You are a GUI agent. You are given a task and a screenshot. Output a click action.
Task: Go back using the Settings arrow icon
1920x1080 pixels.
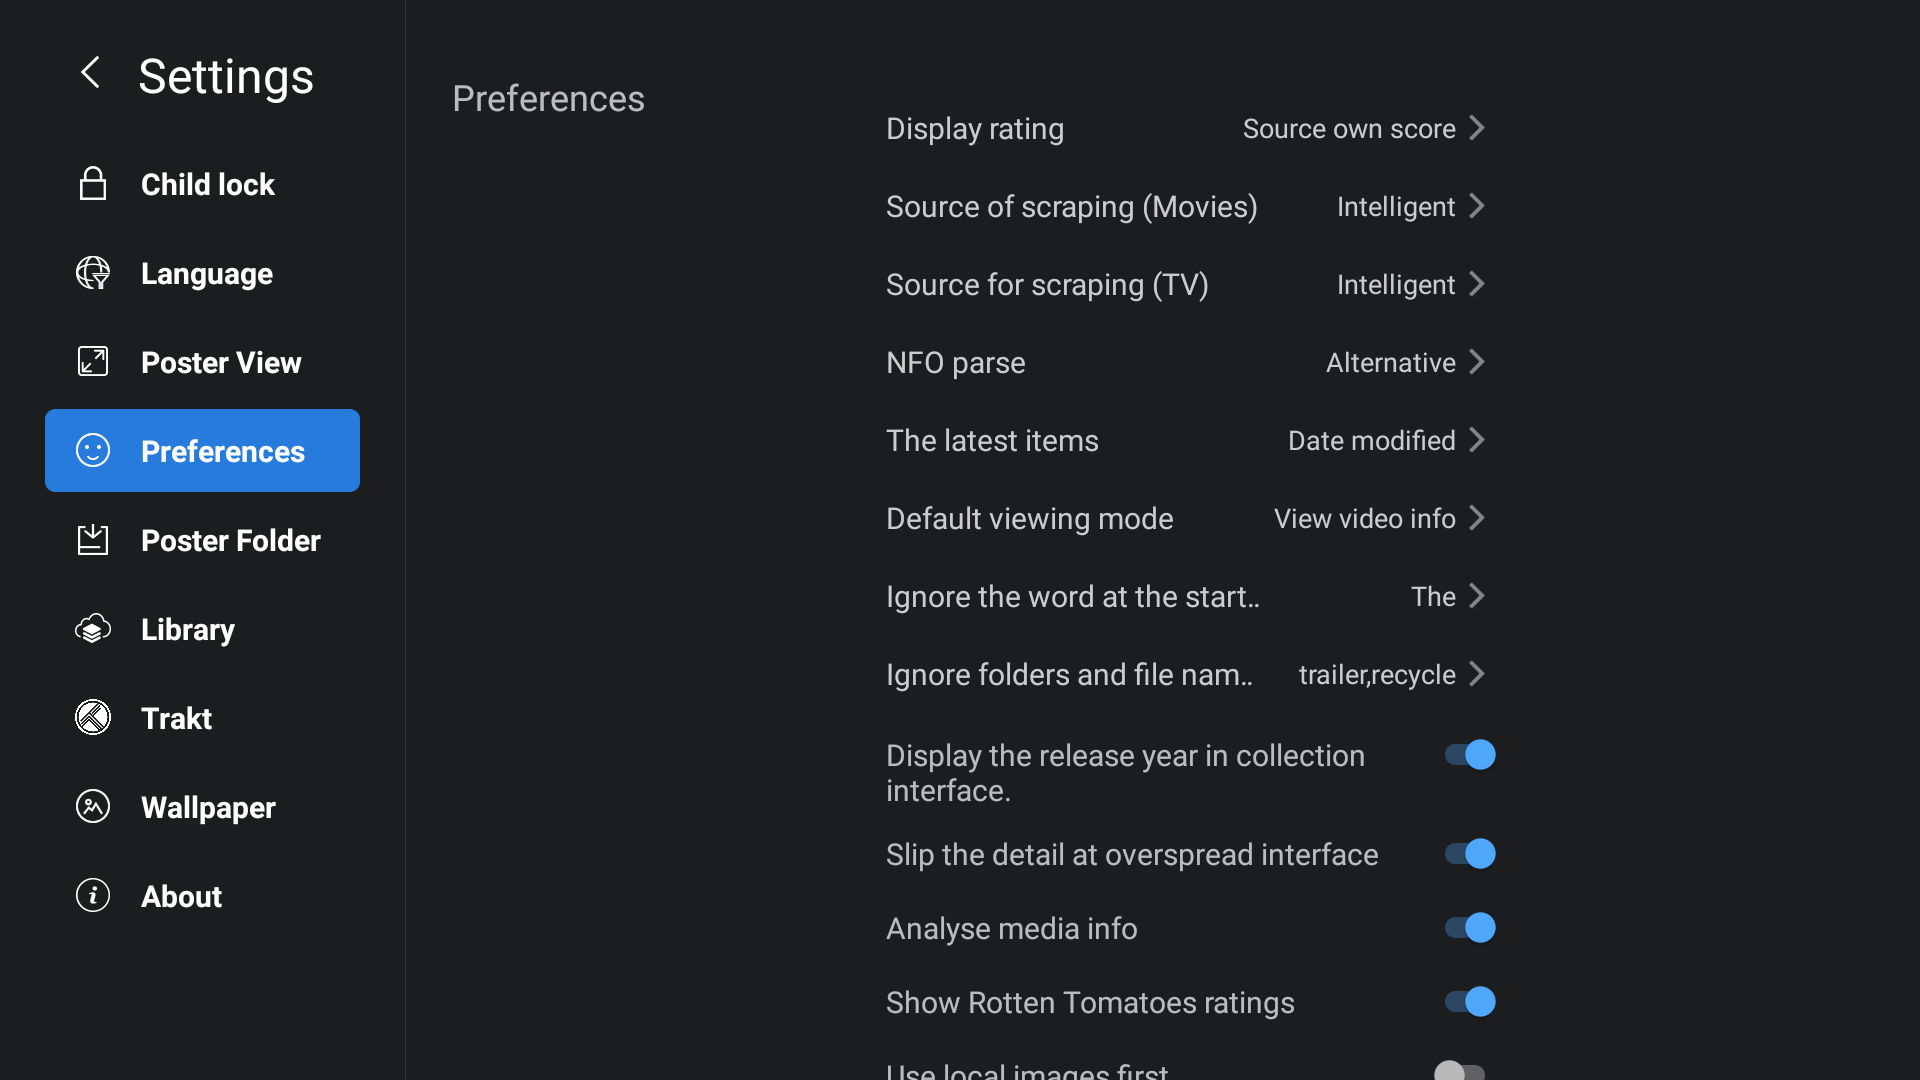91,72
